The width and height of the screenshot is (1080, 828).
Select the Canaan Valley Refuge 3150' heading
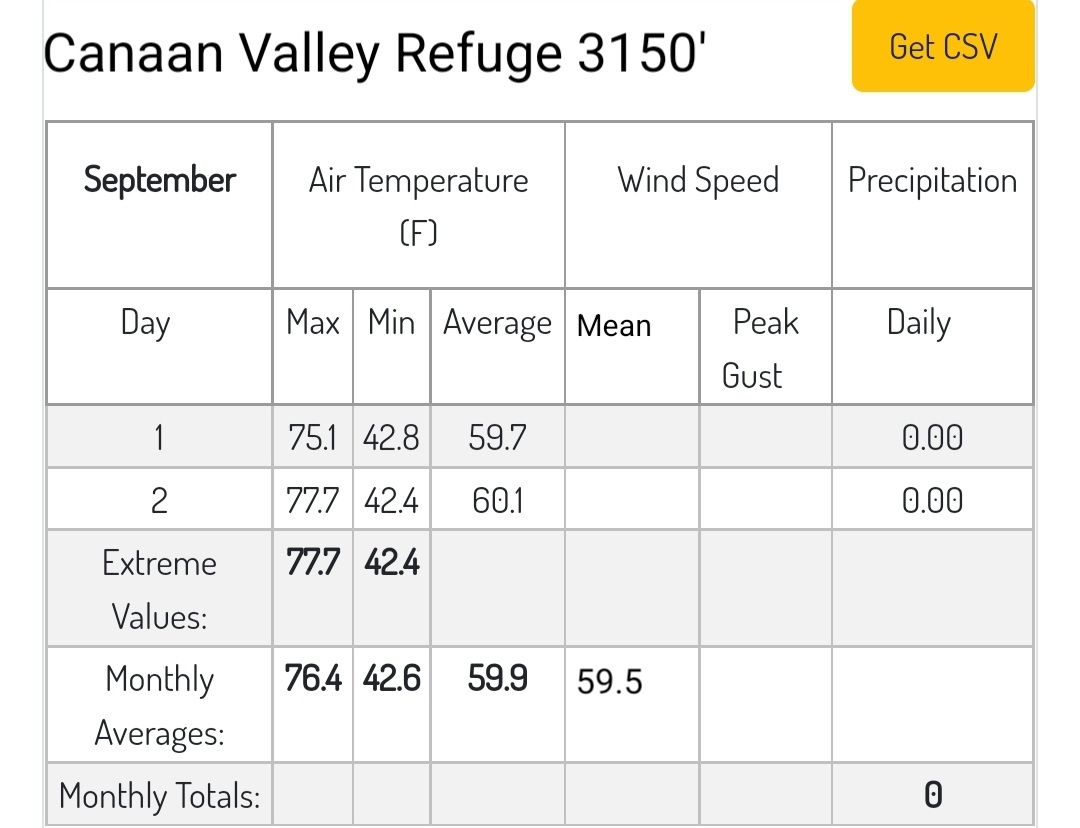tap(375, 54)
